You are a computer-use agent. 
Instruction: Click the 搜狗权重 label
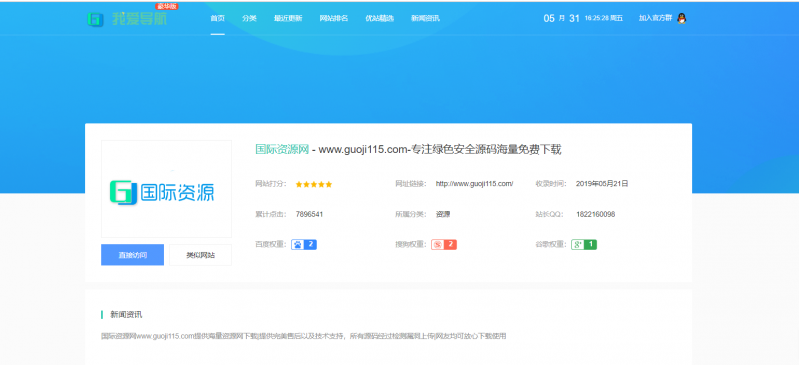tap(411, 245)
